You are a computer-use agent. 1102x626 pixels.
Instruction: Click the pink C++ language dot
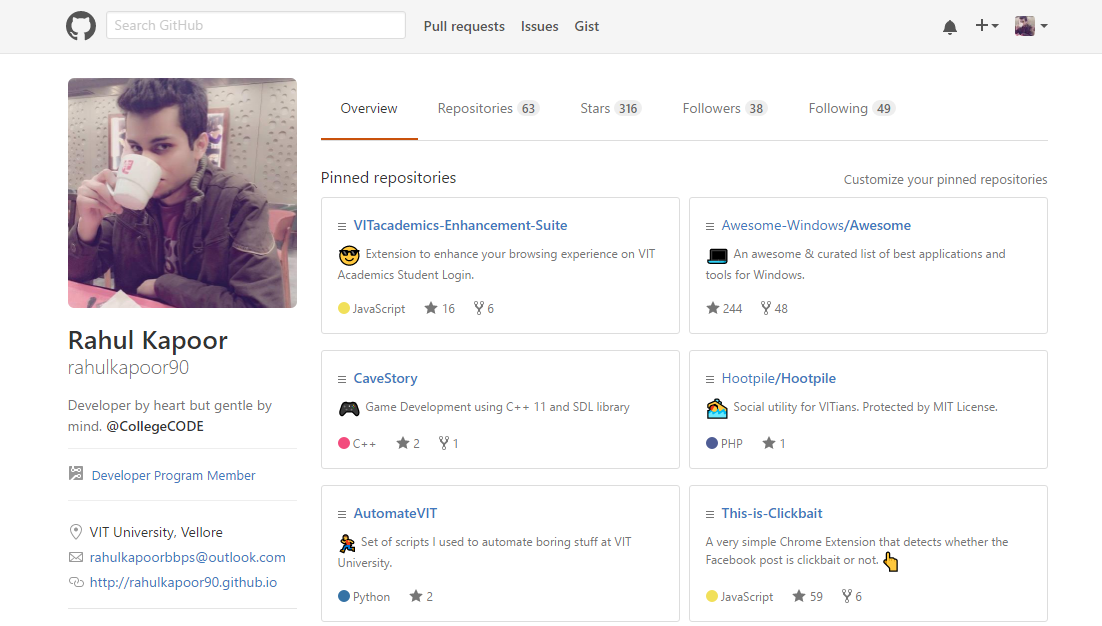coord(344,443)
